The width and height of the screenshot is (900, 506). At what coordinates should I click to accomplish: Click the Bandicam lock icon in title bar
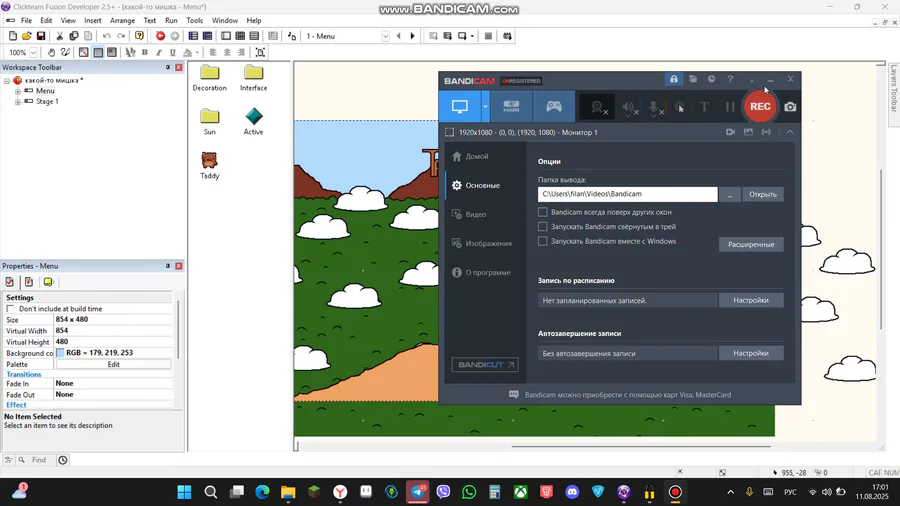[x=674, y=79]
